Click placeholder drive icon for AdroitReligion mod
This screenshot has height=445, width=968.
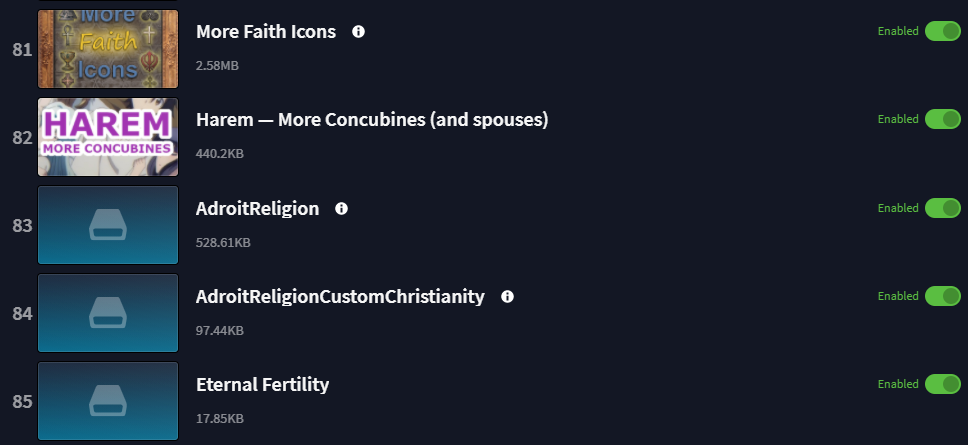pyautogui.click(x=108, y=225)
